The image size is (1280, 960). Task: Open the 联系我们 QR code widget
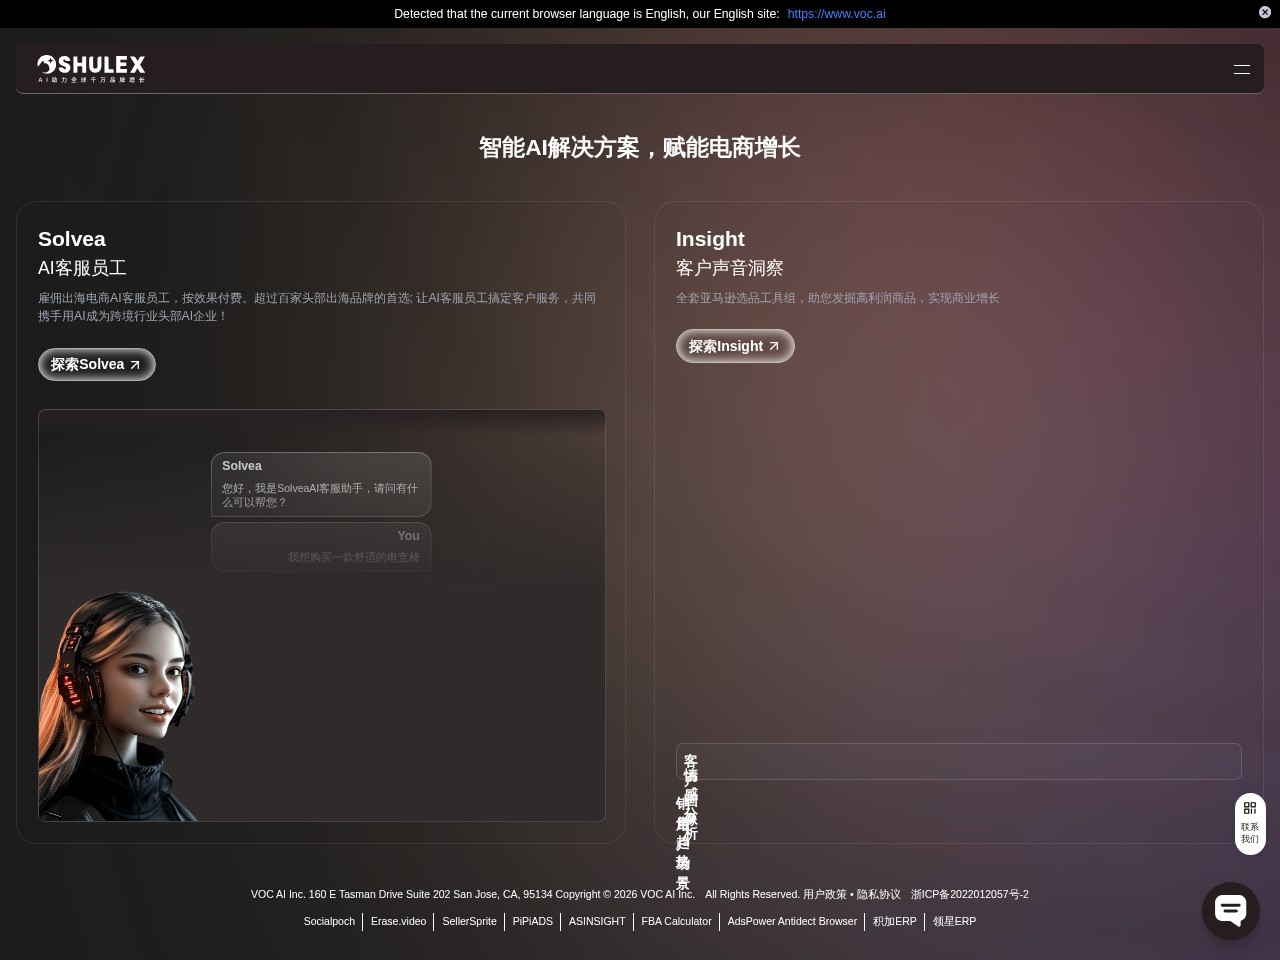tap(1250, 824)
